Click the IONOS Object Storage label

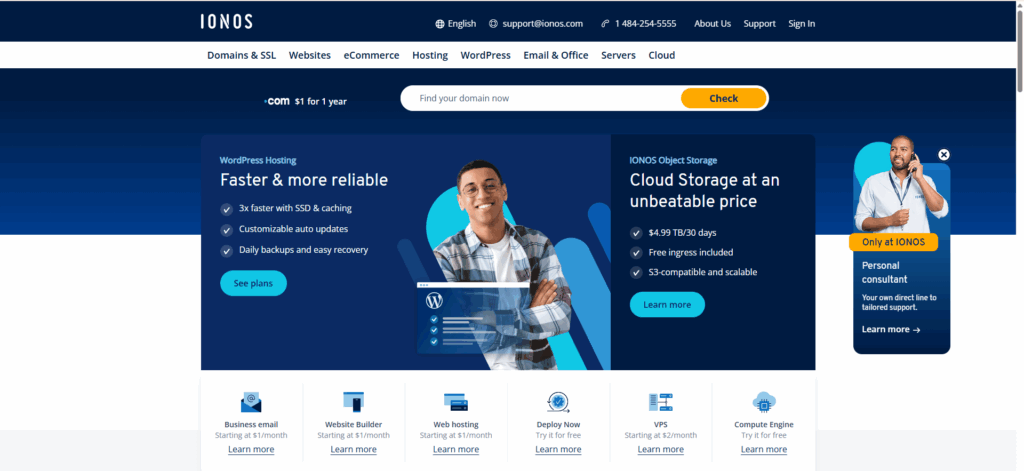coord(673,160)
